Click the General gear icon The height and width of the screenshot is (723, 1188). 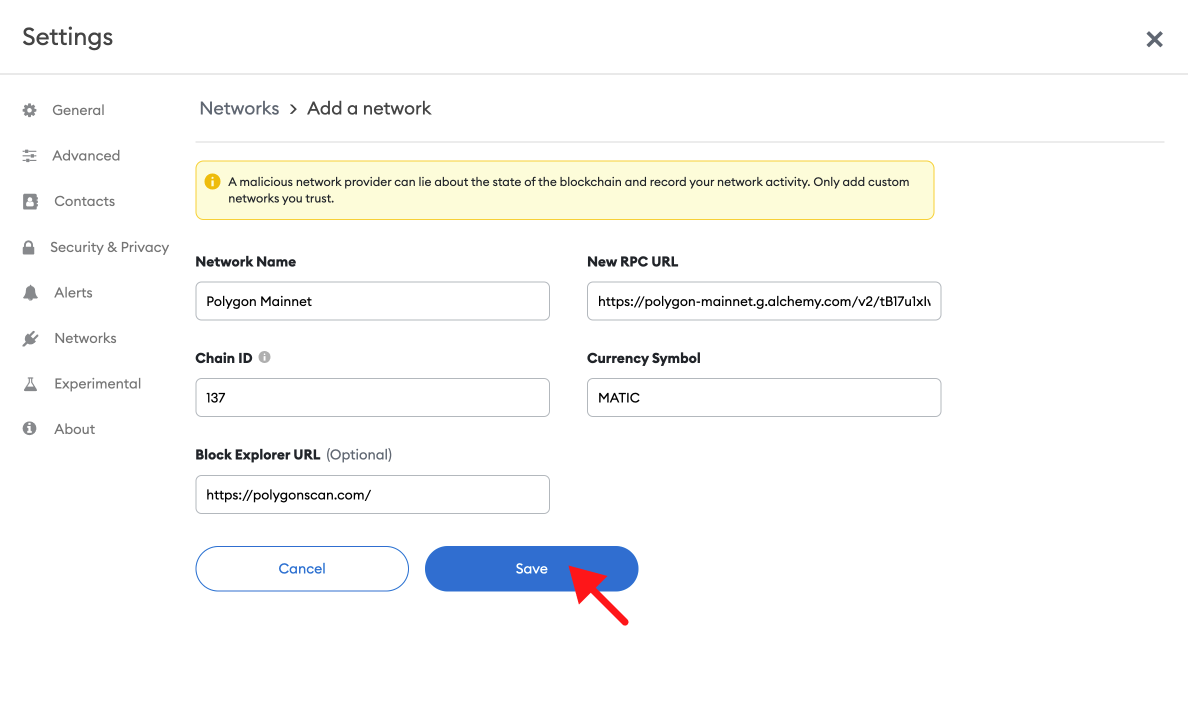30,111
